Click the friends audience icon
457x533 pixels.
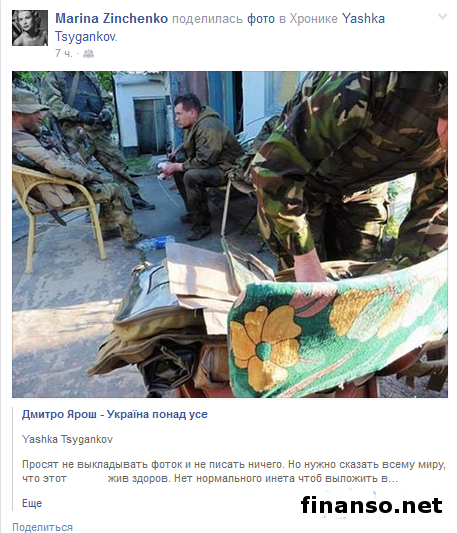click(88, 54)
